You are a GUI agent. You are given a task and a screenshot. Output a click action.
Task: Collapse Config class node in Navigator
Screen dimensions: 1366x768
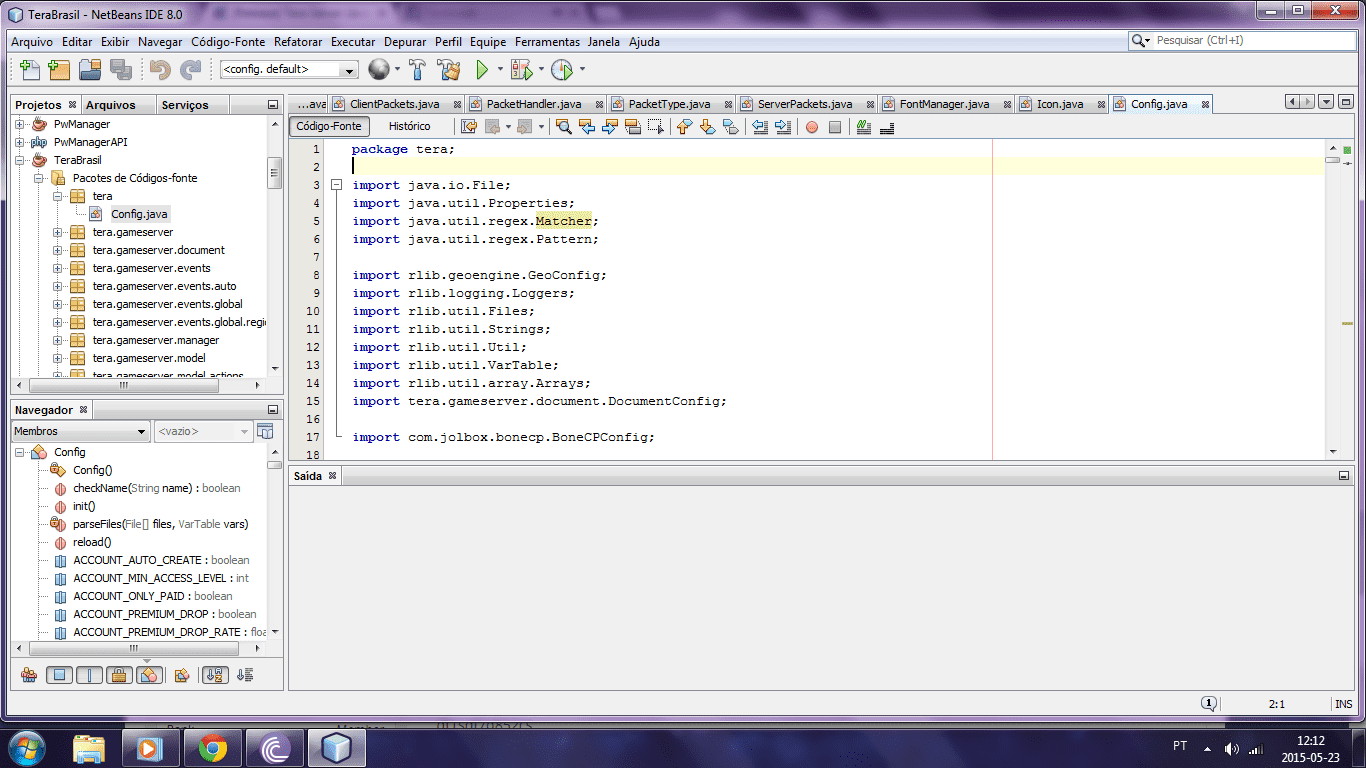[19, 452]
